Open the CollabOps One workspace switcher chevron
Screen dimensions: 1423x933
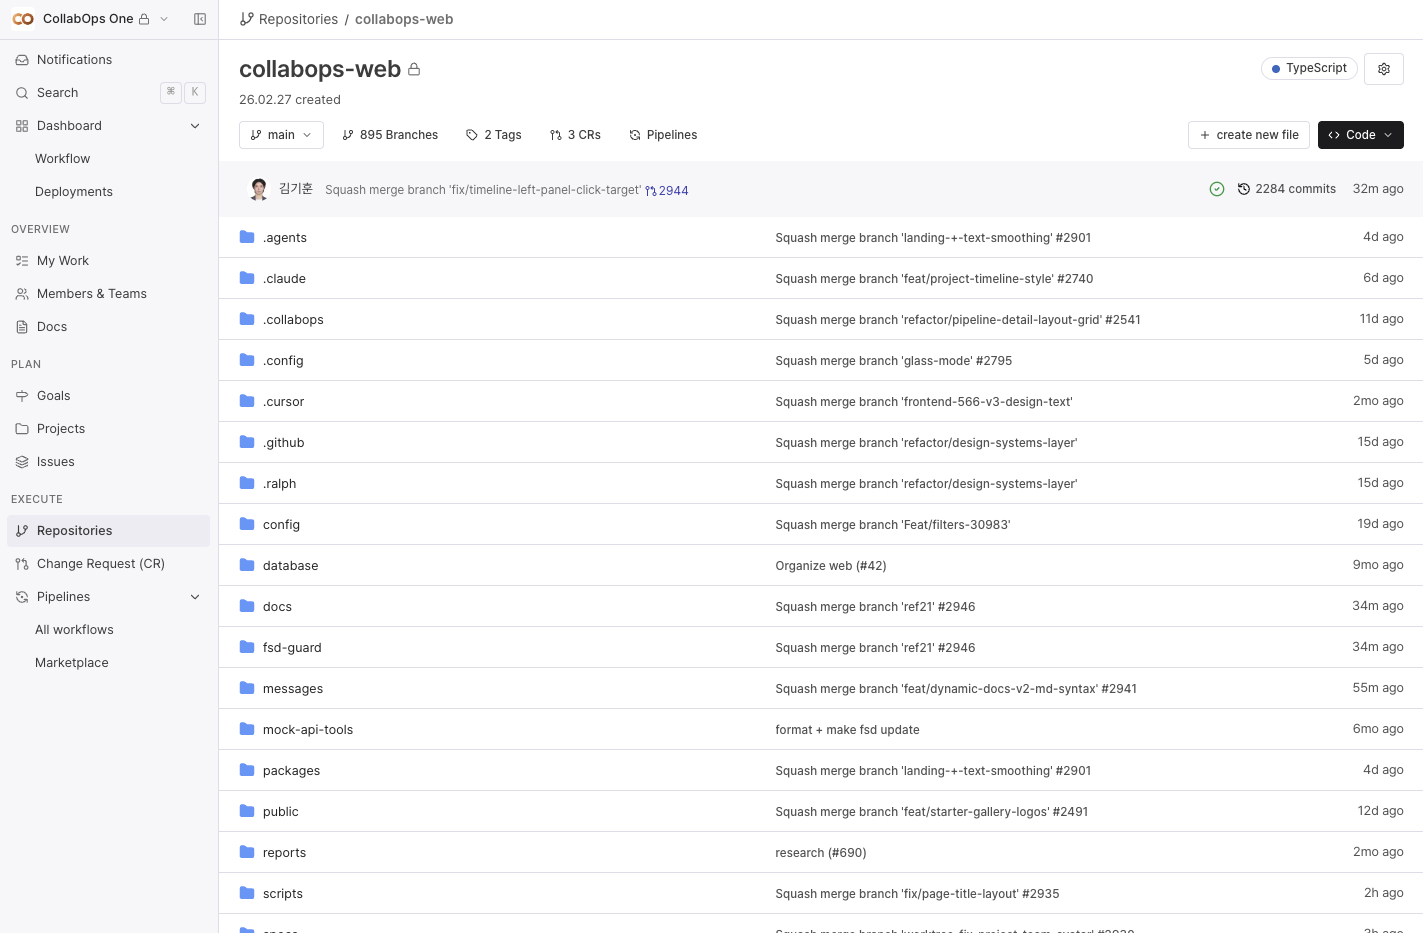click(x=164, y=19)
